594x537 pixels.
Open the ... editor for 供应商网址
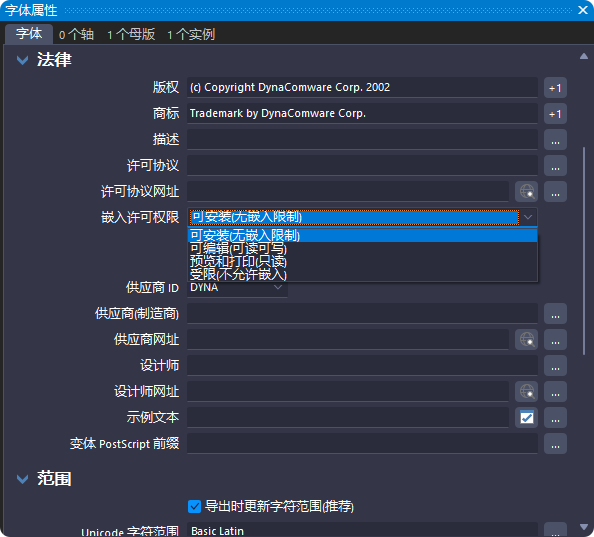click(555, 339)
